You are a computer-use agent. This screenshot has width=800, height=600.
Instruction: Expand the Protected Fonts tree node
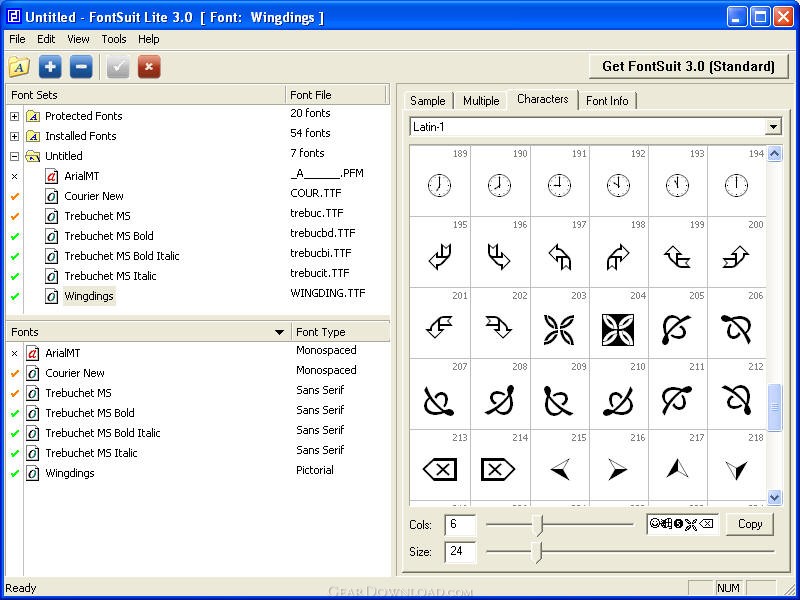tap(15, 116)
